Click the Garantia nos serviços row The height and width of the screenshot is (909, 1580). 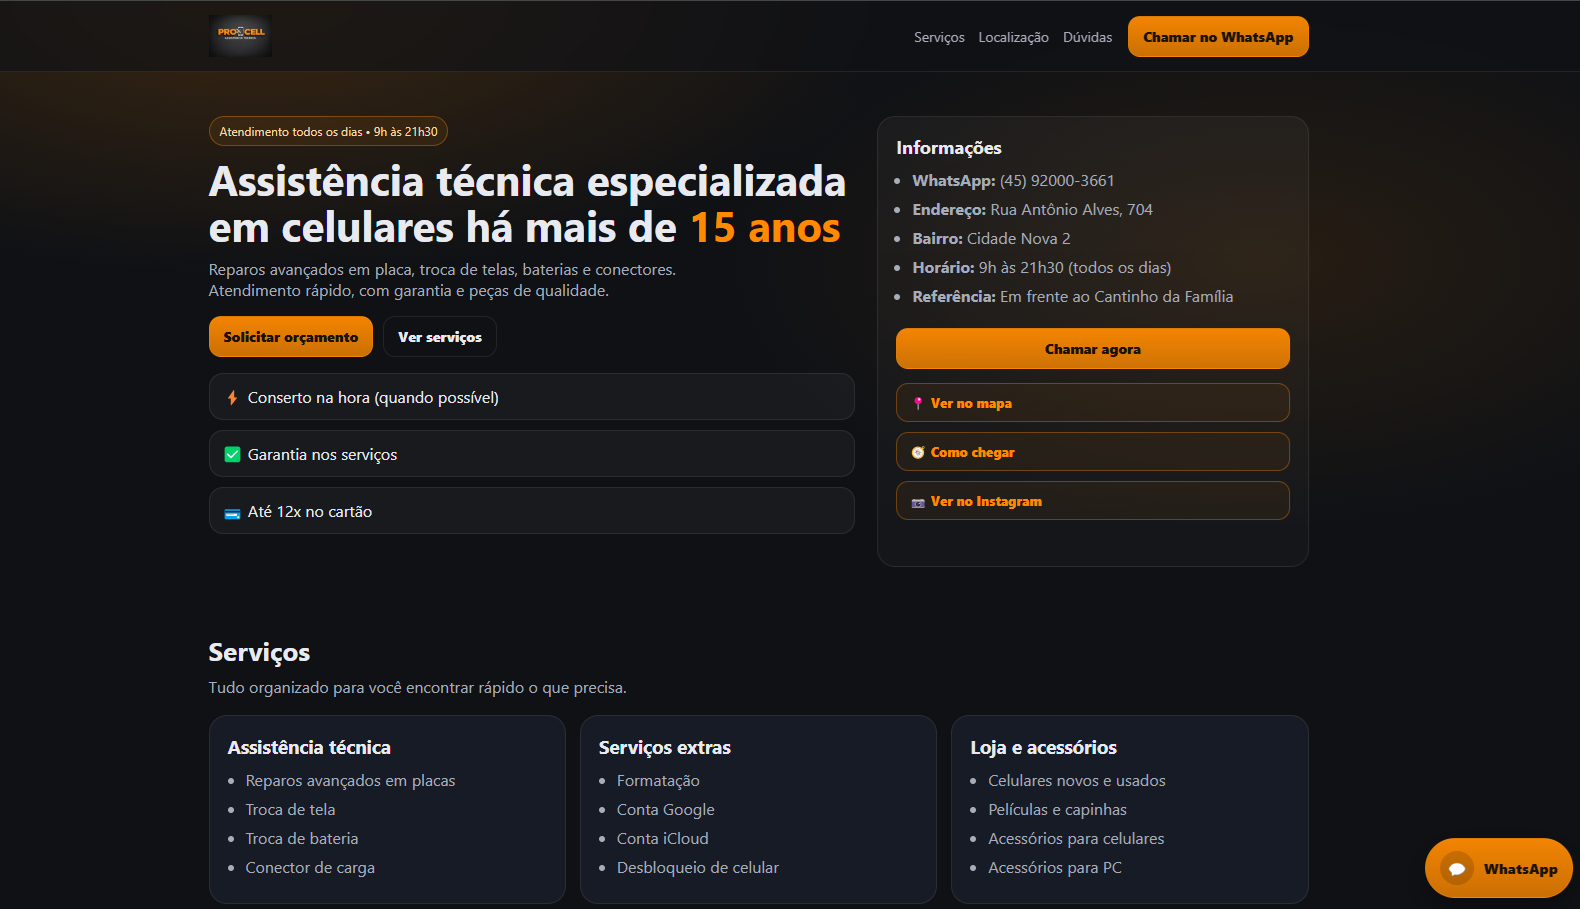[x=532, y=454]
